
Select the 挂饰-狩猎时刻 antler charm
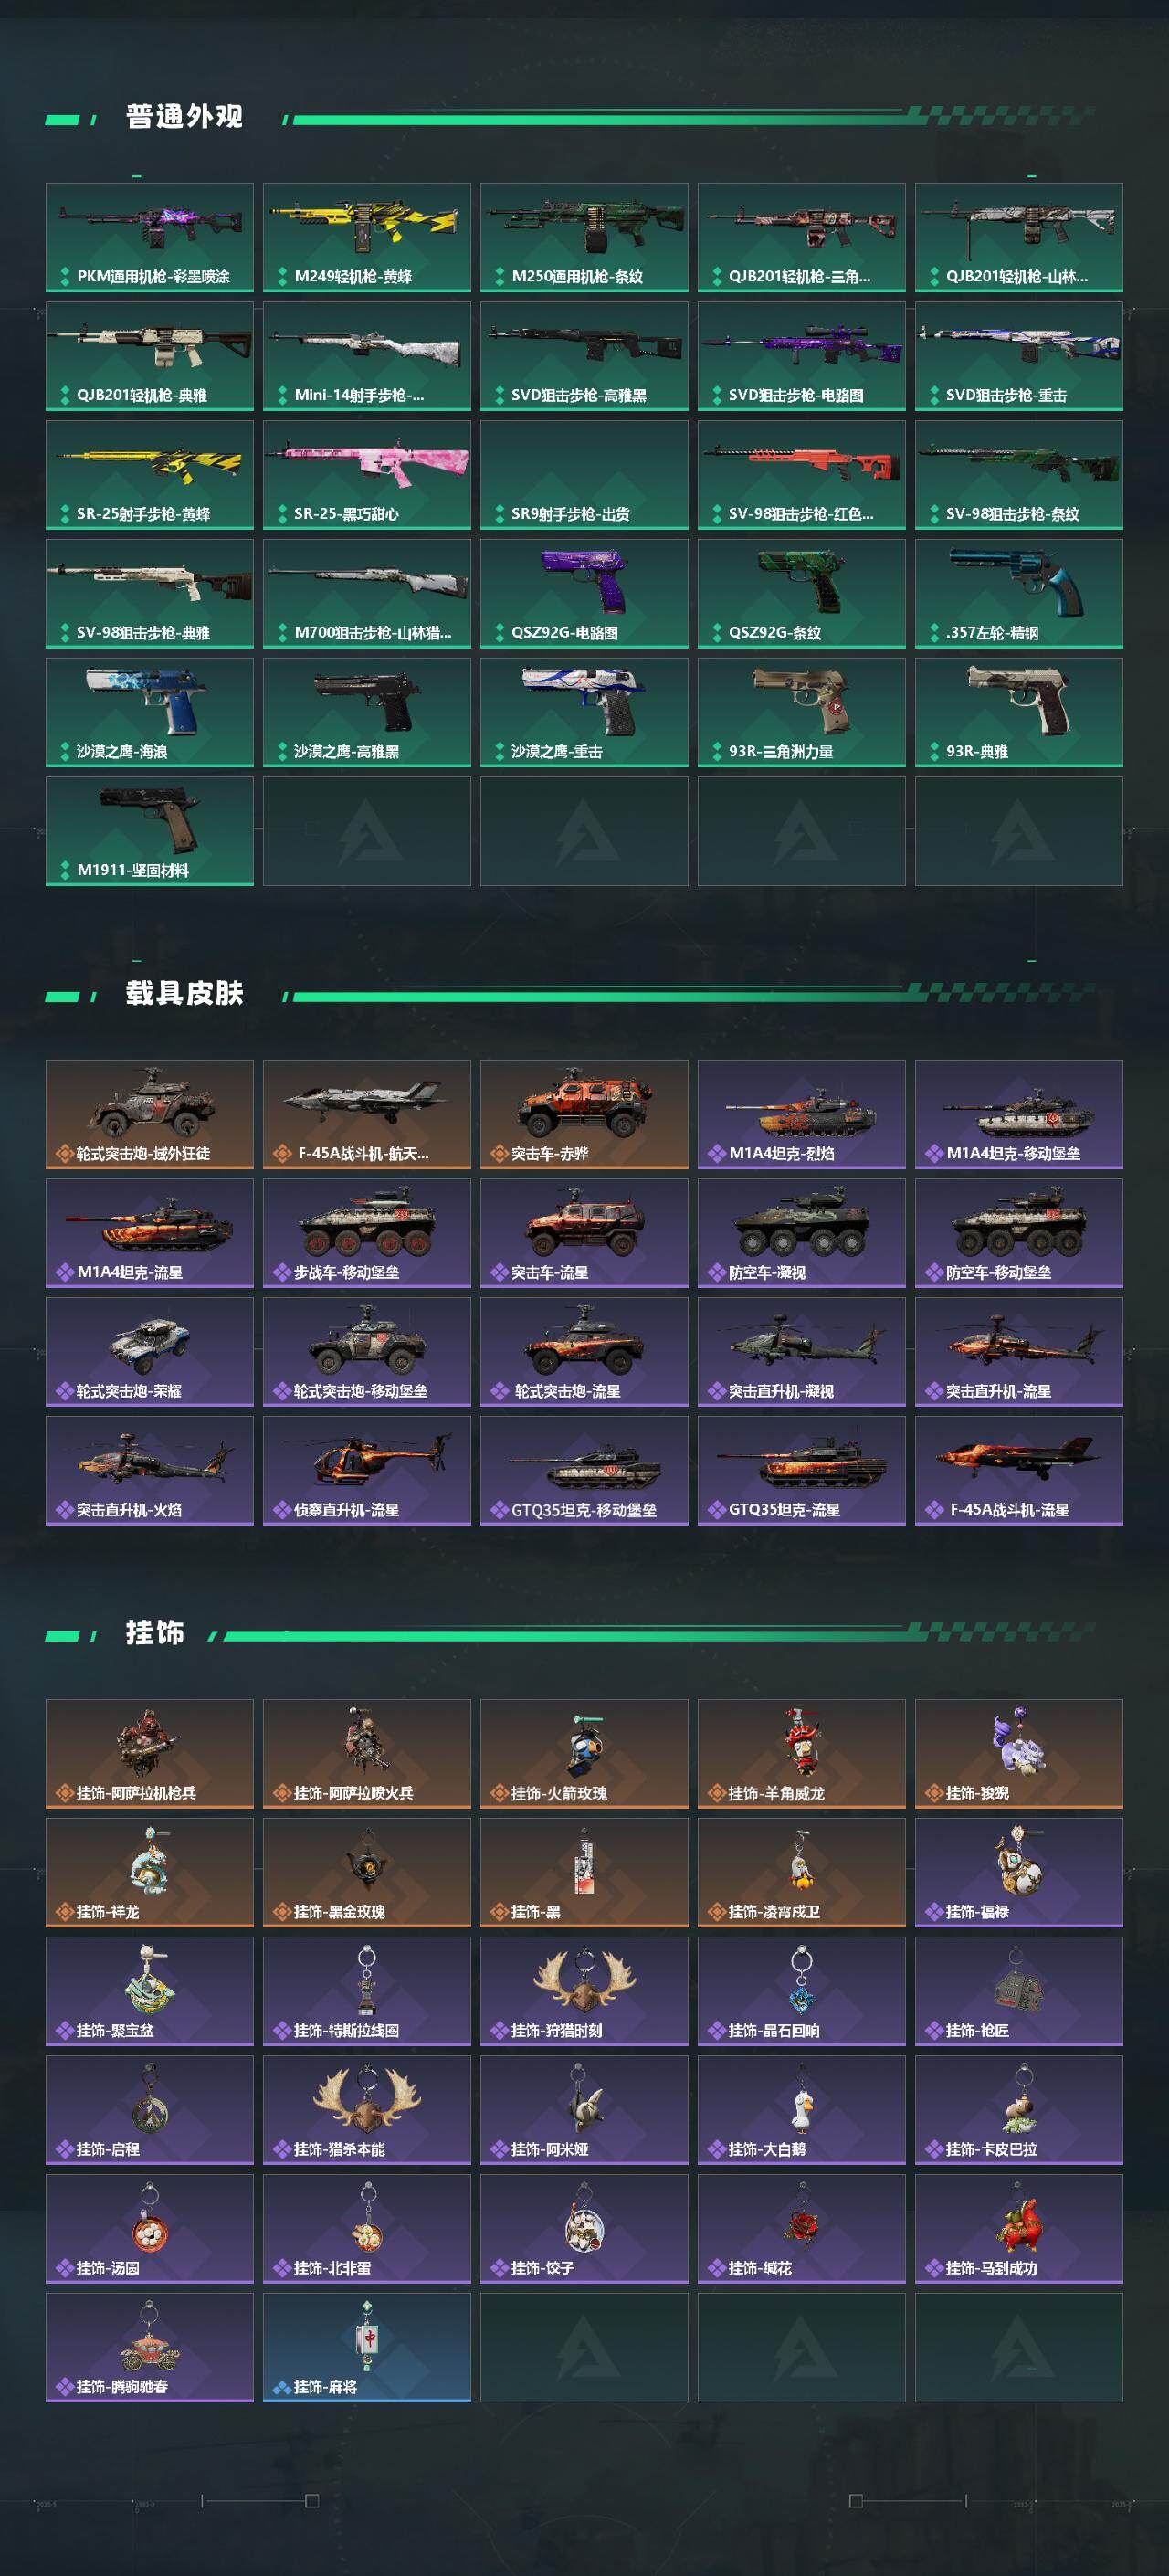click(584, 1991)
